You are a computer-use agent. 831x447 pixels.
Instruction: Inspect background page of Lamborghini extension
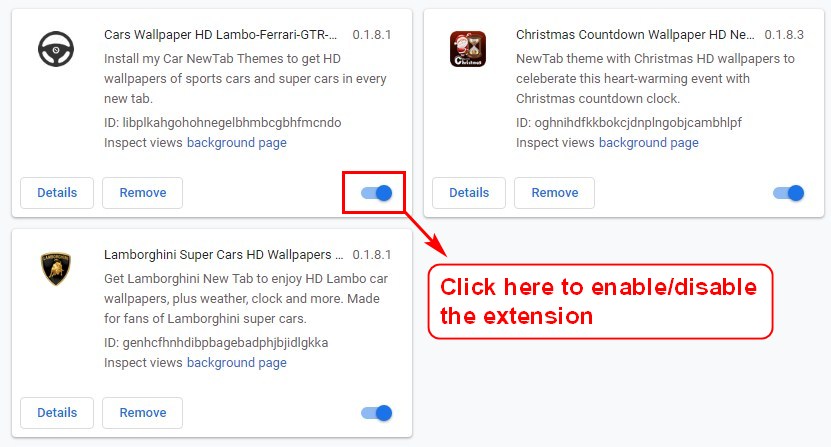coord(236,363)
